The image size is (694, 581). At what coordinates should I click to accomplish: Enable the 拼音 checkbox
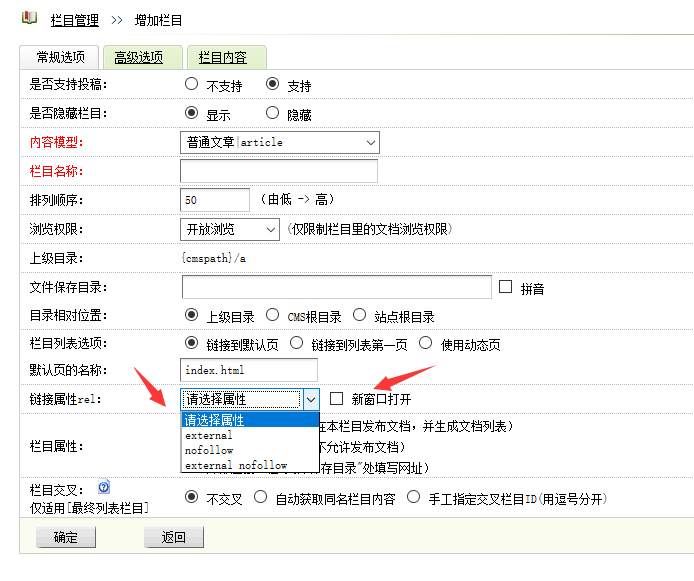505,287
